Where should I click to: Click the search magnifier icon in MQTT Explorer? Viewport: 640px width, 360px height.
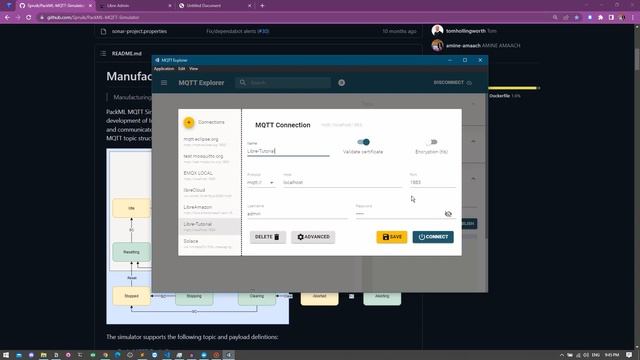[243, 83]
